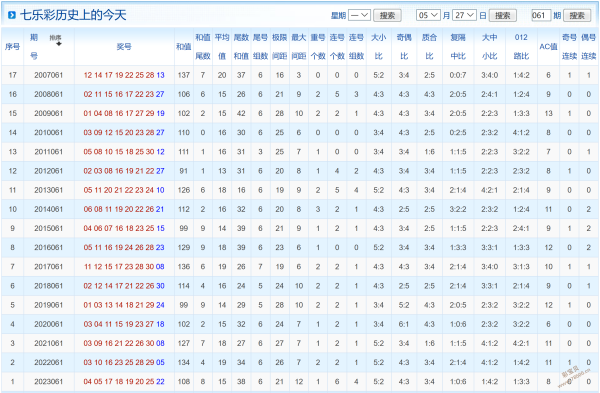Click the 012路比 column header
600x393 pixels.
[x=521, y=47]
